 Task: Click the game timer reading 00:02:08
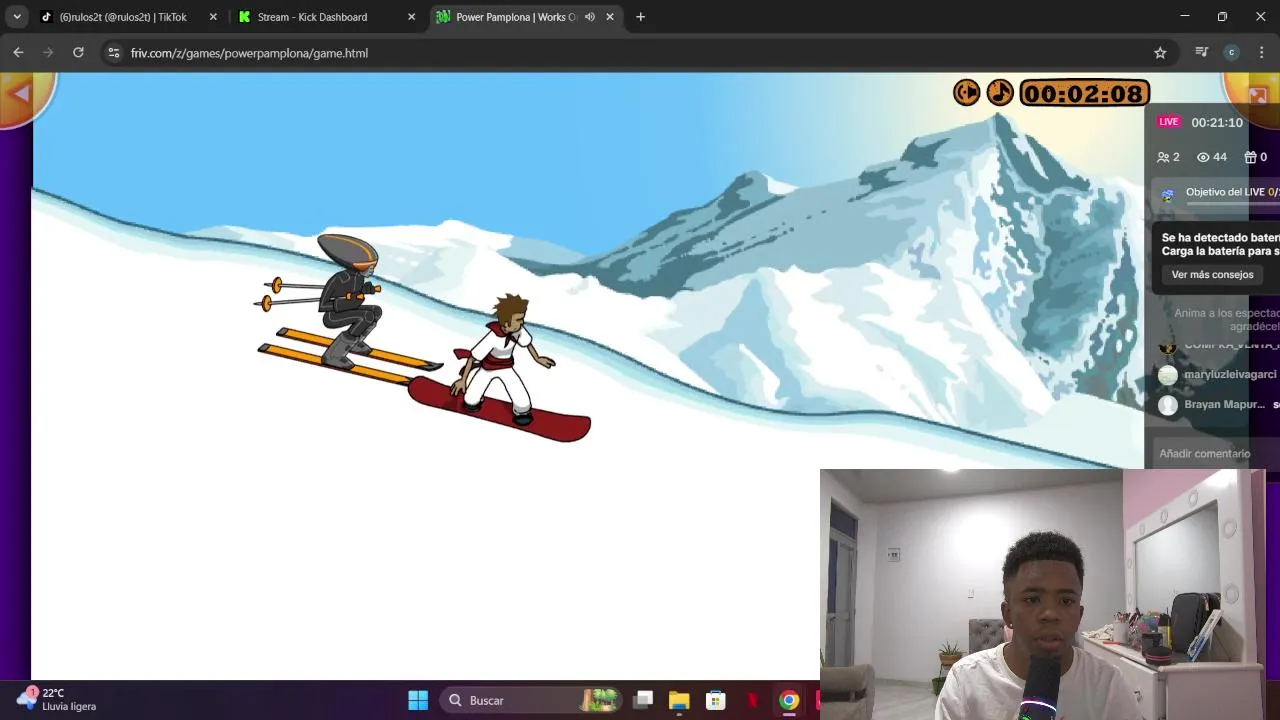(x=1085, y=94)
